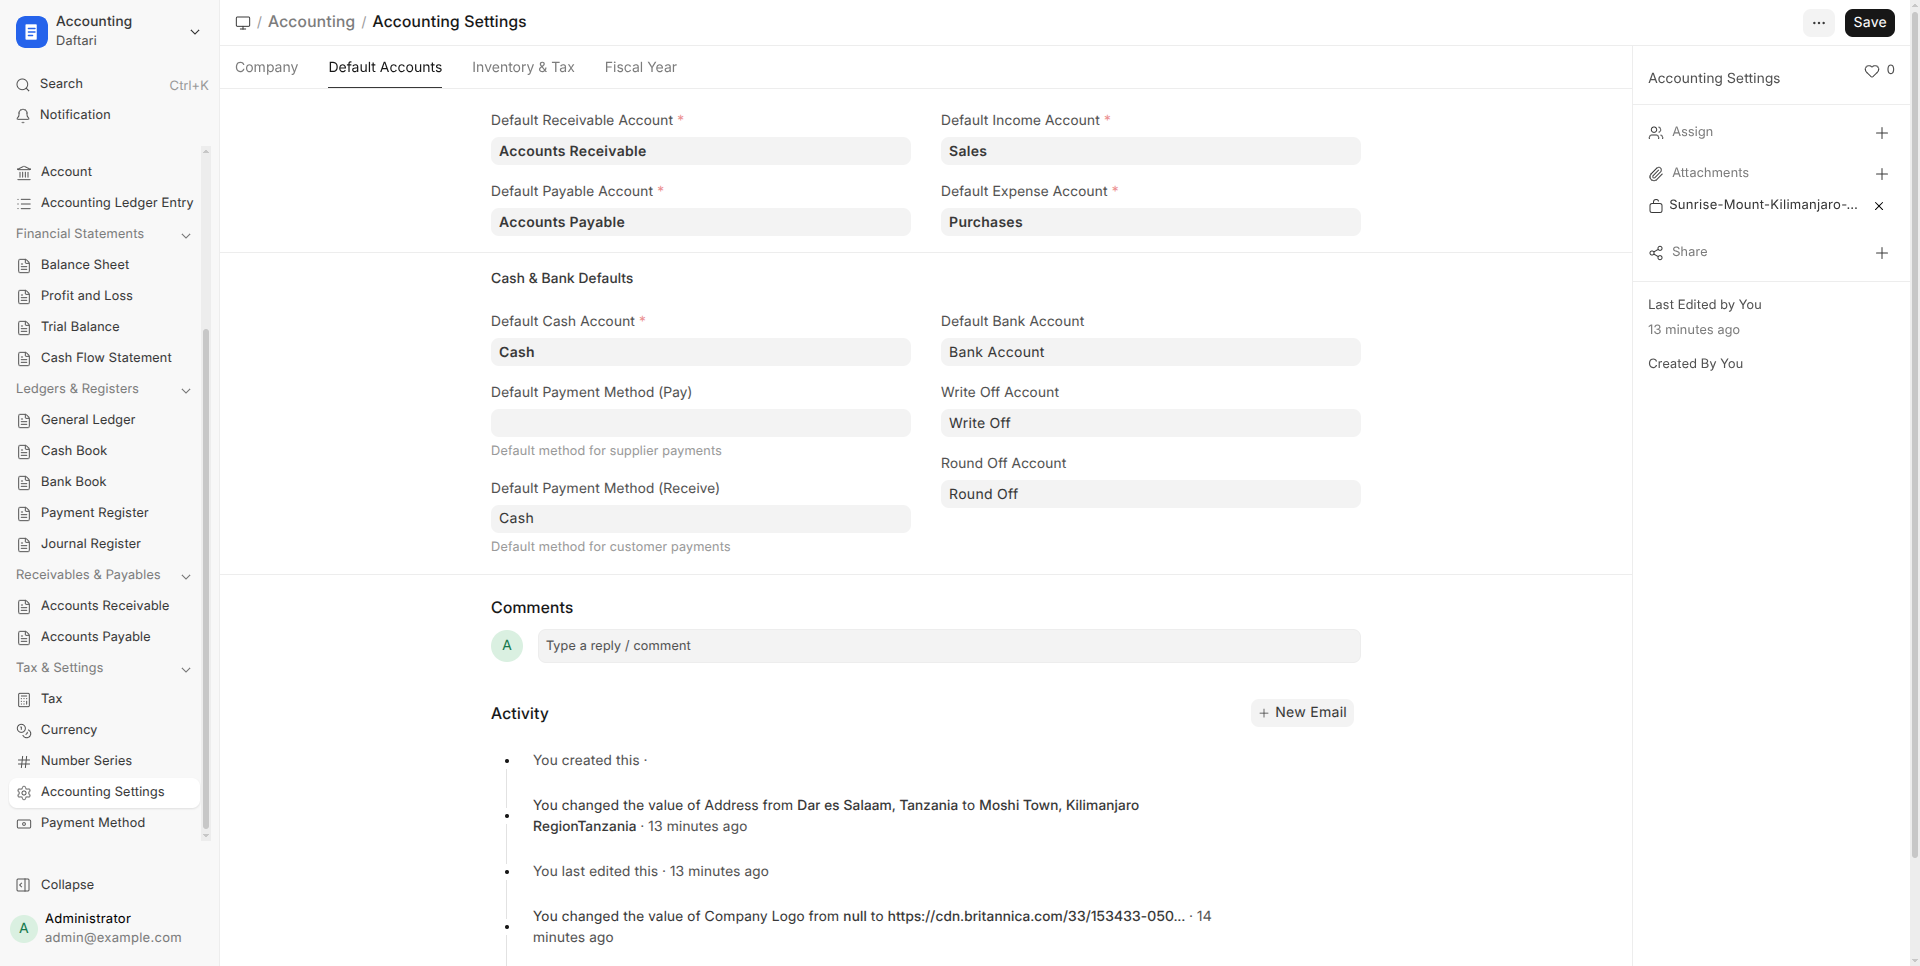Screen dimensions: 1920x966
Task: Open the Tax calculator icon
Action: (x=24, y=700)
